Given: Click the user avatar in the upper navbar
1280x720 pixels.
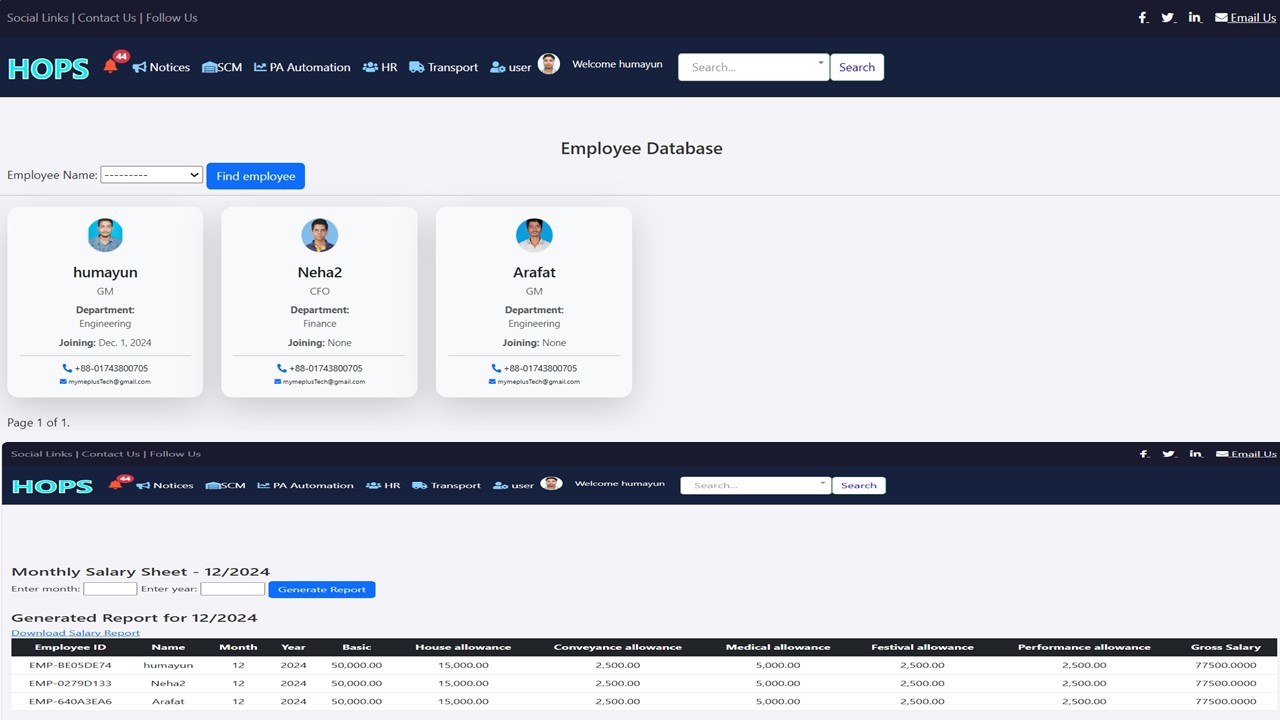Looking at the screenshot, I should click(x=549, y=64).
